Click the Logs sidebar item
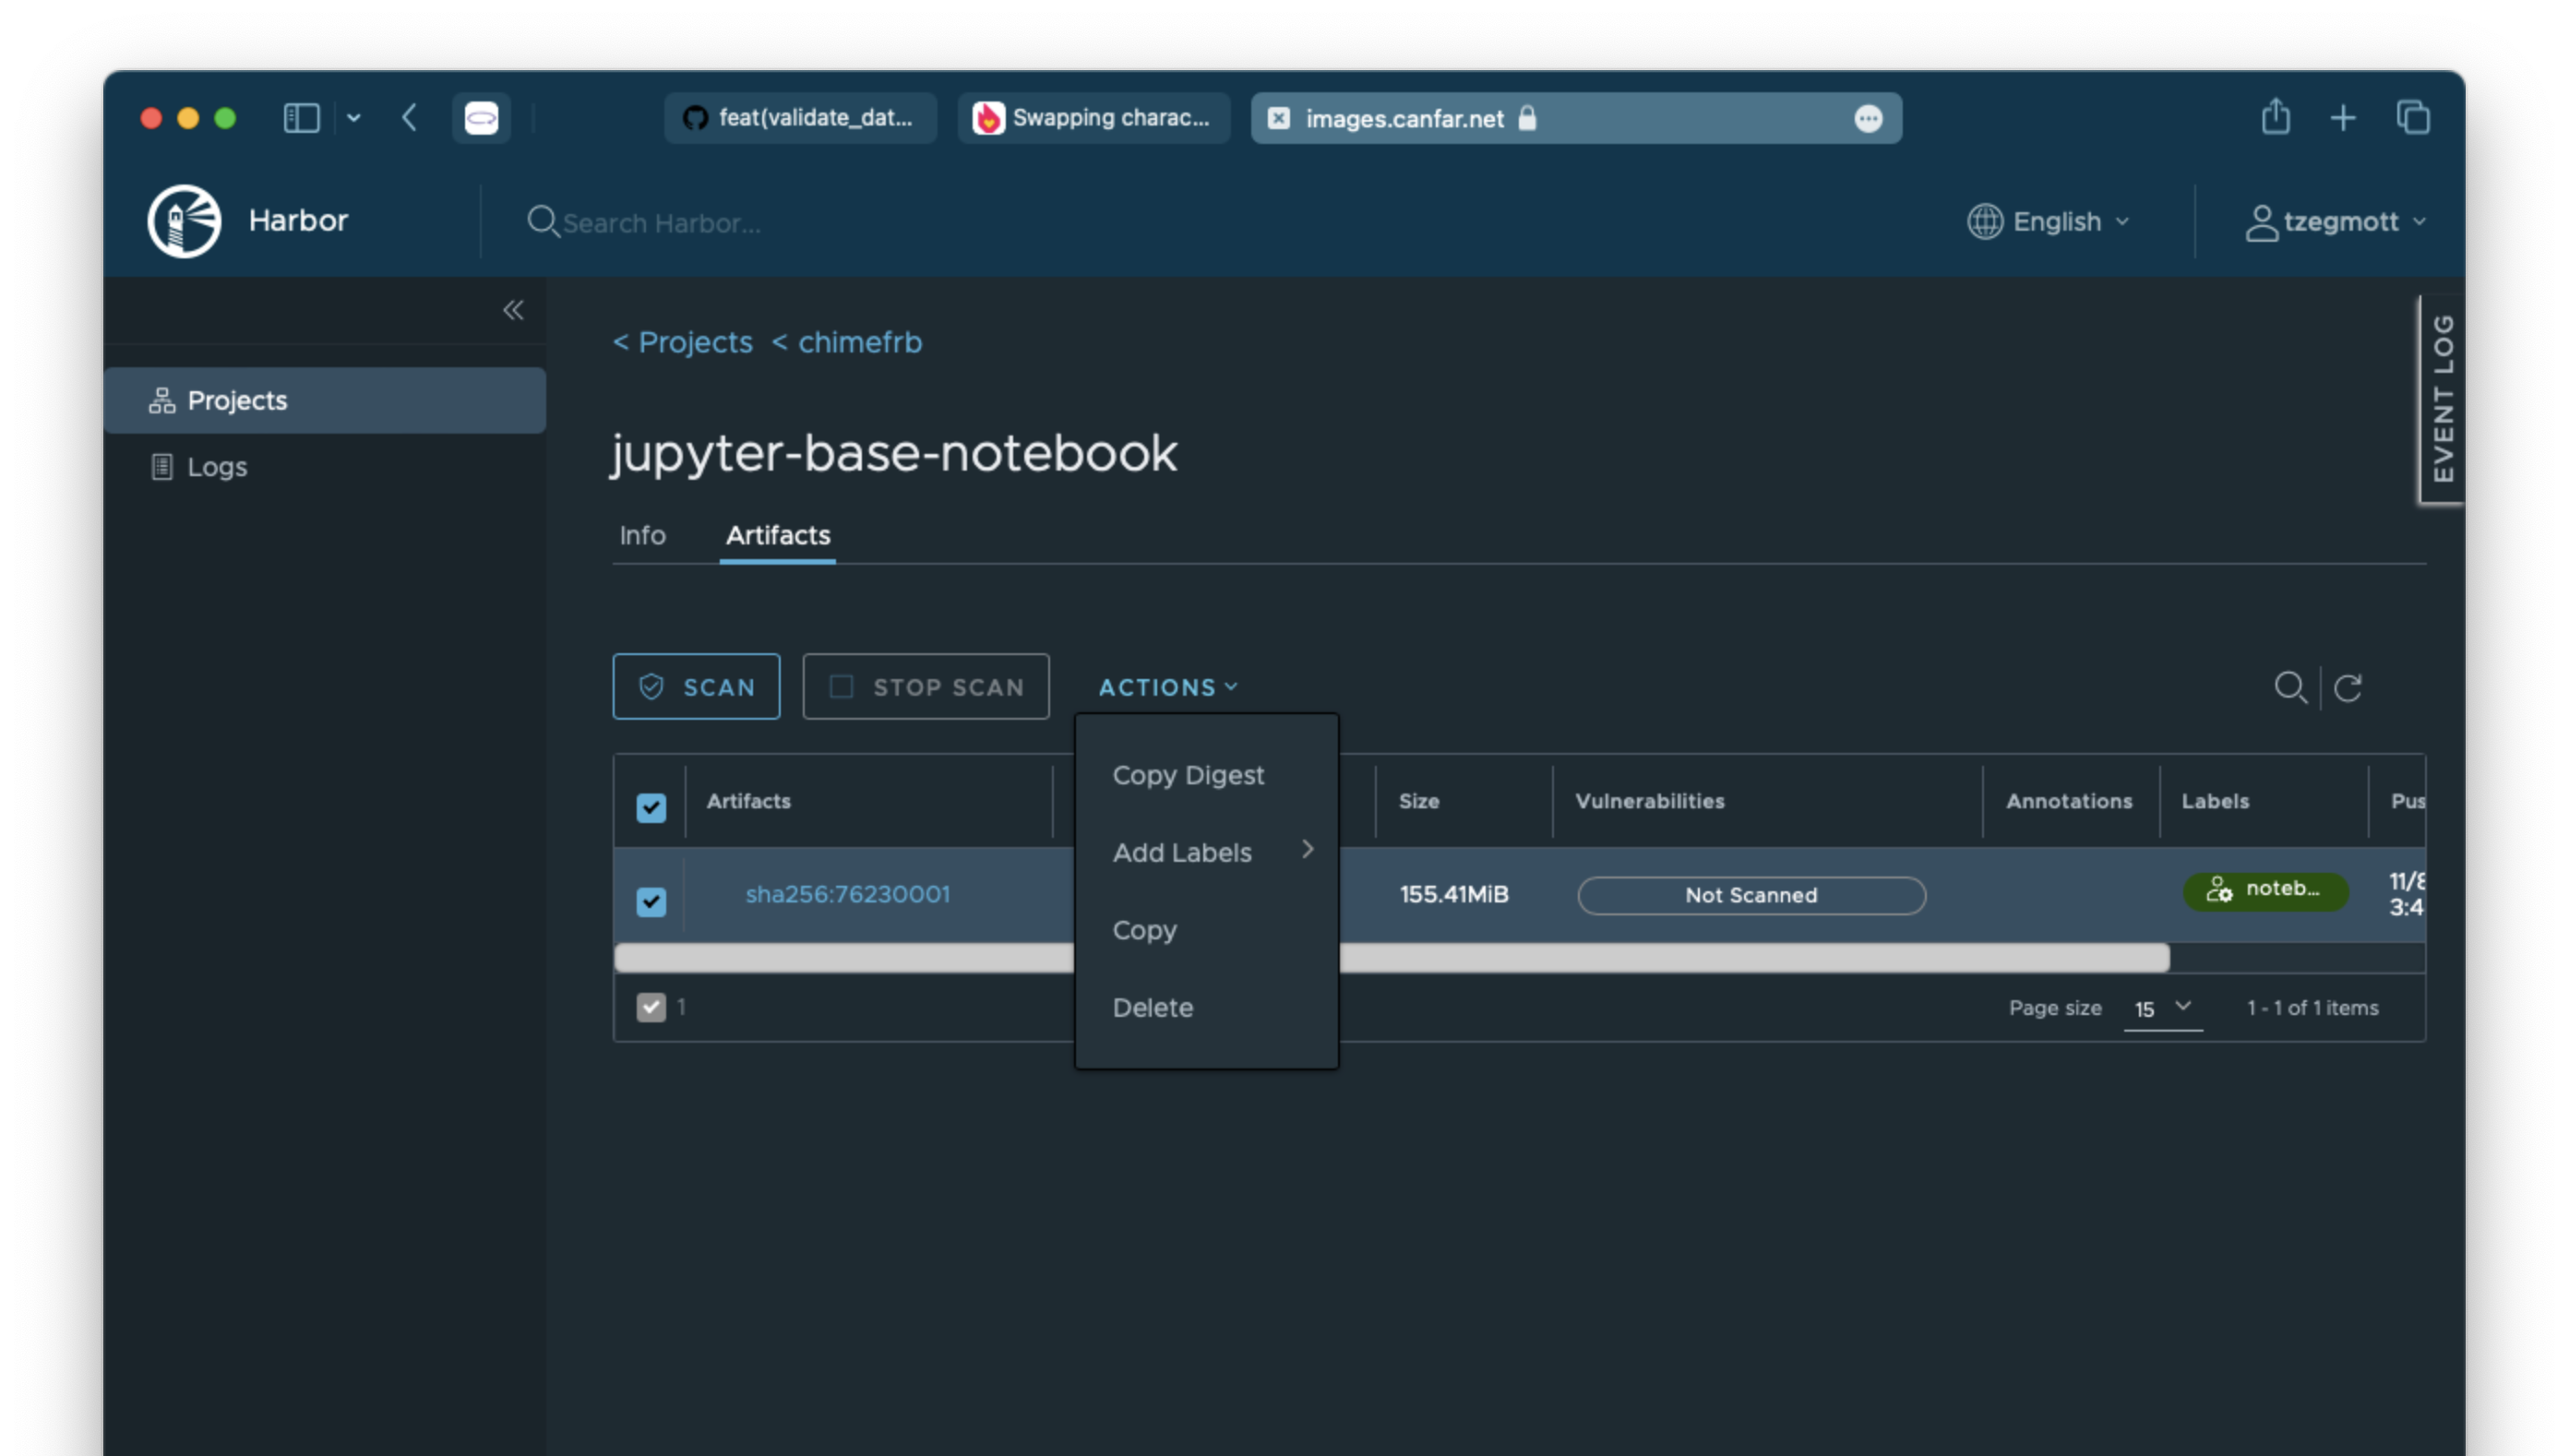This screenshot has width=2569, height=1456. pyautogui.click(x=325, y=467)
